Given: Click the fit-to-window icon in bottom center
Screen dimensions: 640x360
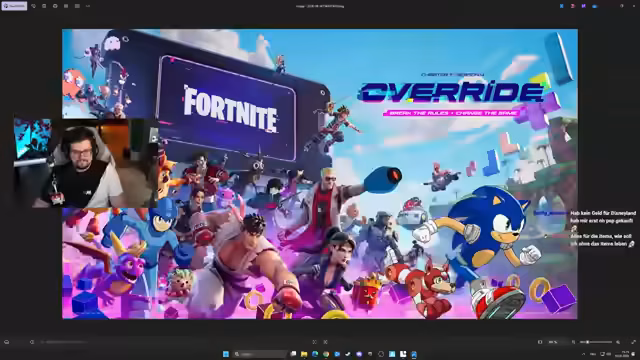Looking at the screenshot, I should [314, 342].
